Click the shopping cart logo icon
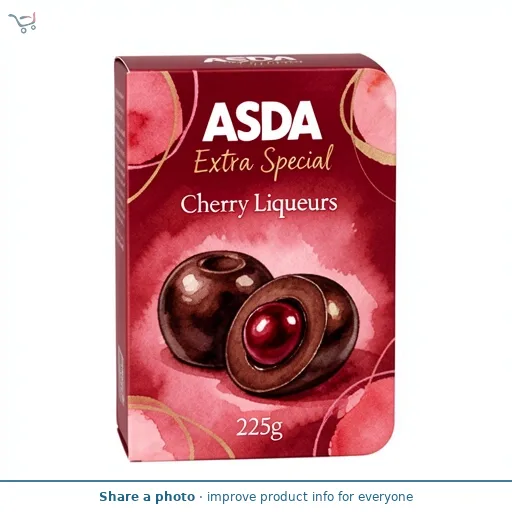512x512 pixels. coord(22,22)
